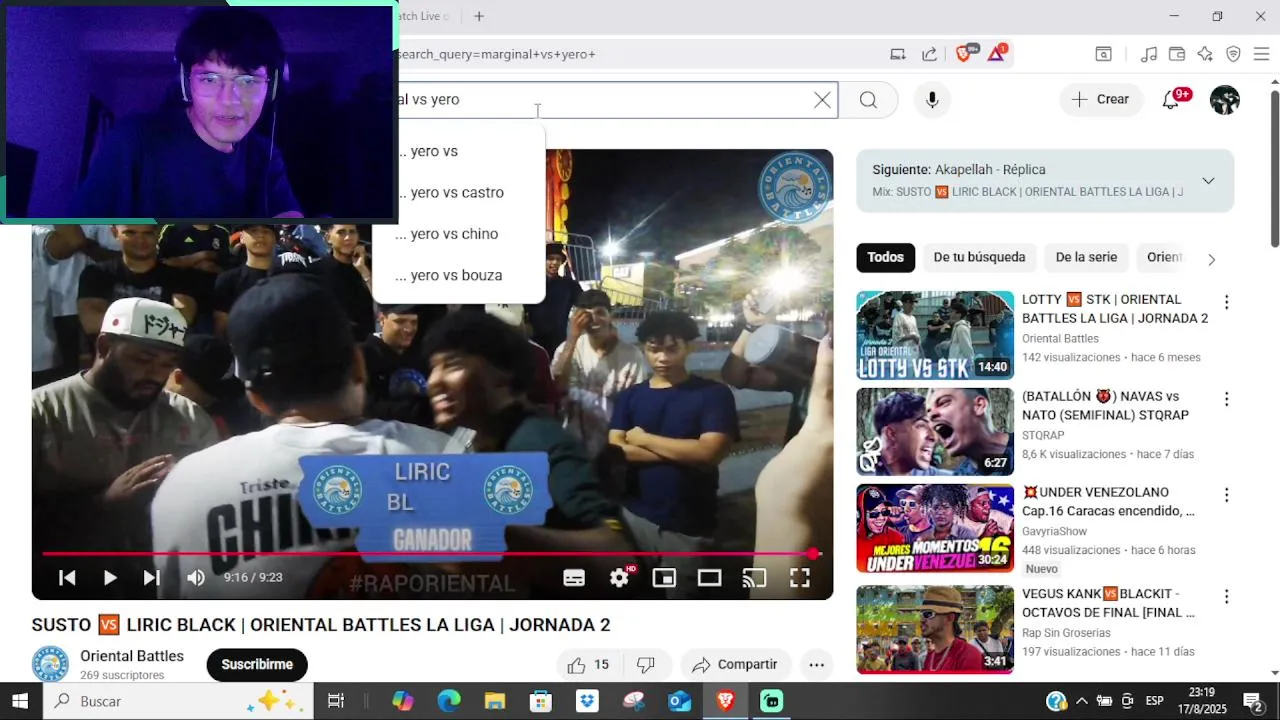This screenshot has height=720, width=1280.
Task: Open LOTTY vs STK video thumbnail
Action: tap(935, 335)
